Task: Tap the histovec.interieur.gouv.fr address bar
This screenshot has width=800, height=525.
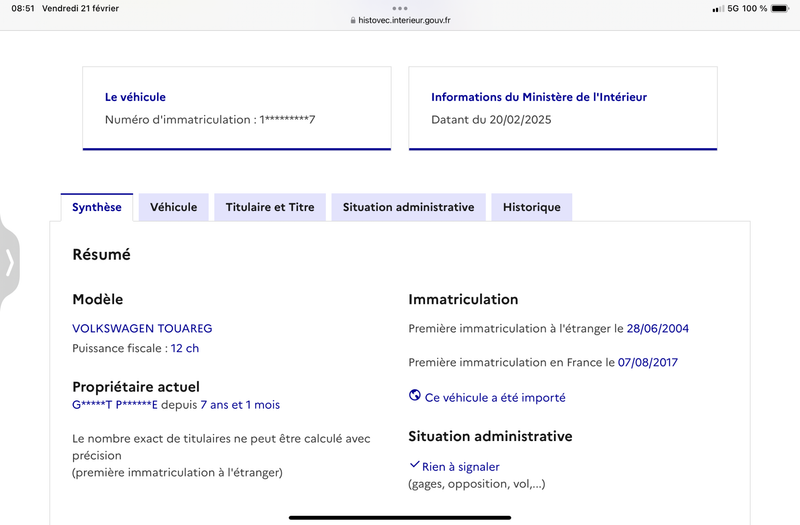Action: (x=400, y=20)
